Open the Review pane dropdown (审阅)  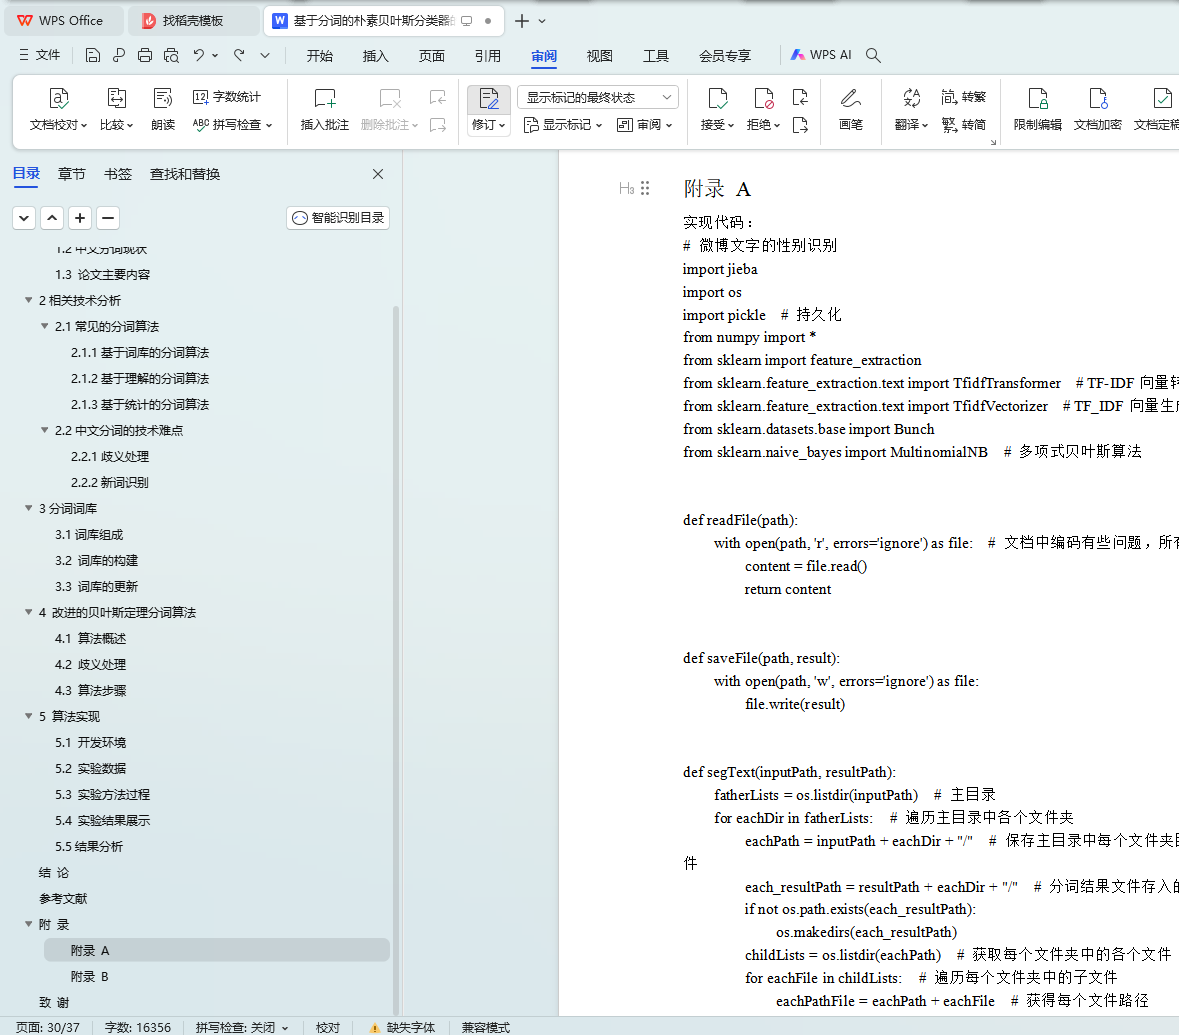(x=644, y=125)
